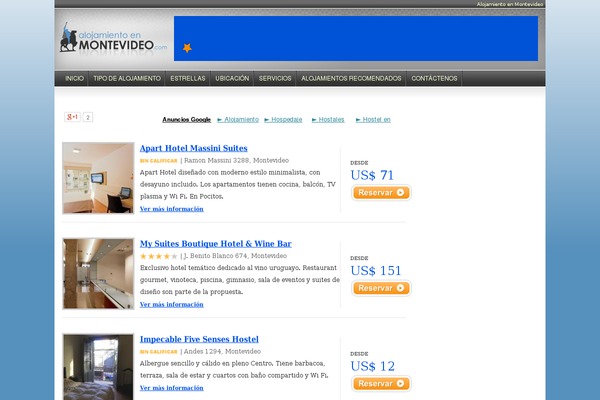Open the Impecable Five Senses Hostel photo

pos(98,367)
